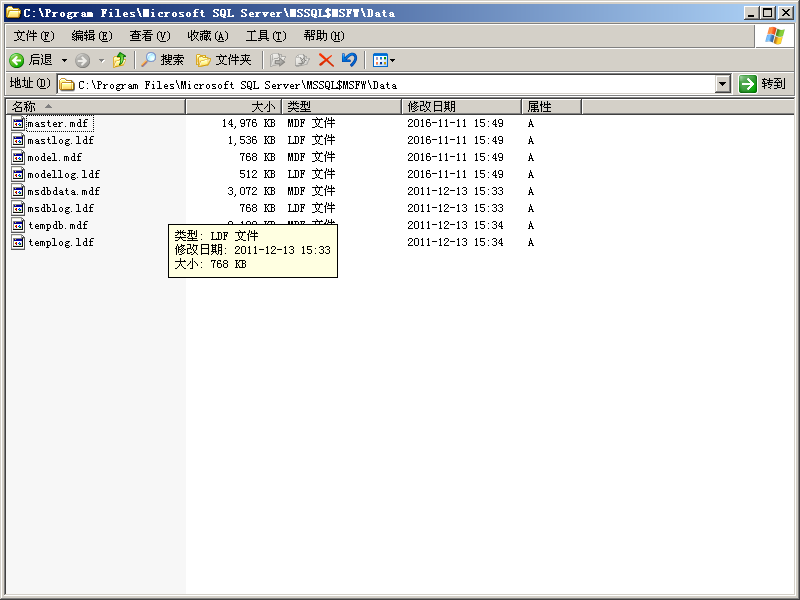
Task: Open the File (文件) menu
Action: 34,36
